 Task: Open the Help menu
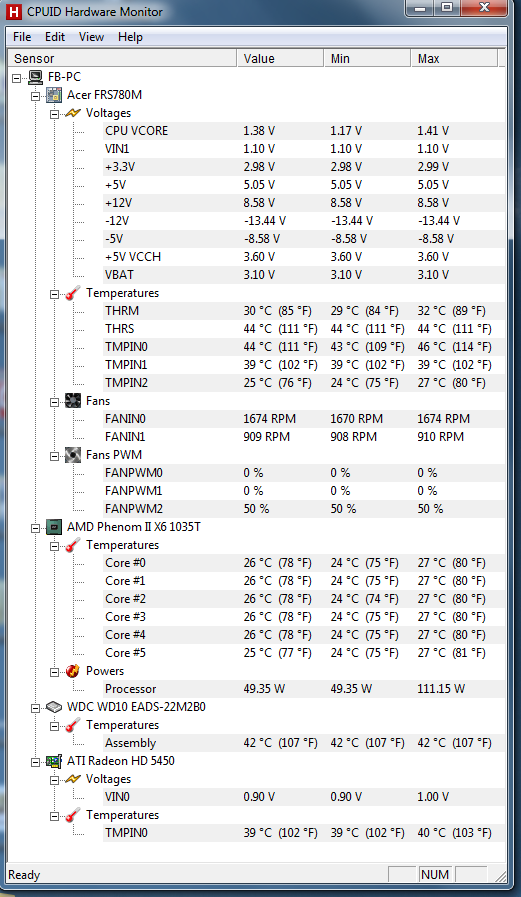click(130, 37)
